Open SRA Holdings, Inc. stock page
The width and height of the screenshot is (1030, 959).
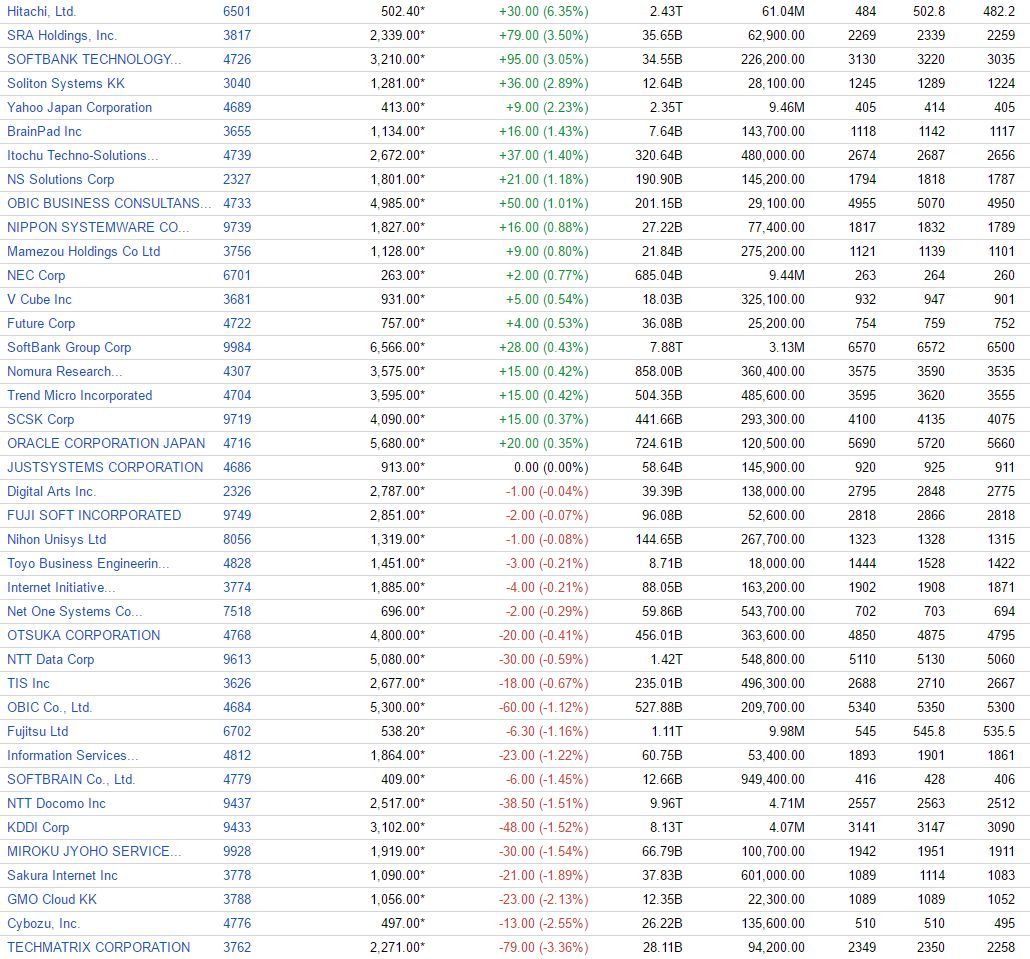[x=62, y=35]
